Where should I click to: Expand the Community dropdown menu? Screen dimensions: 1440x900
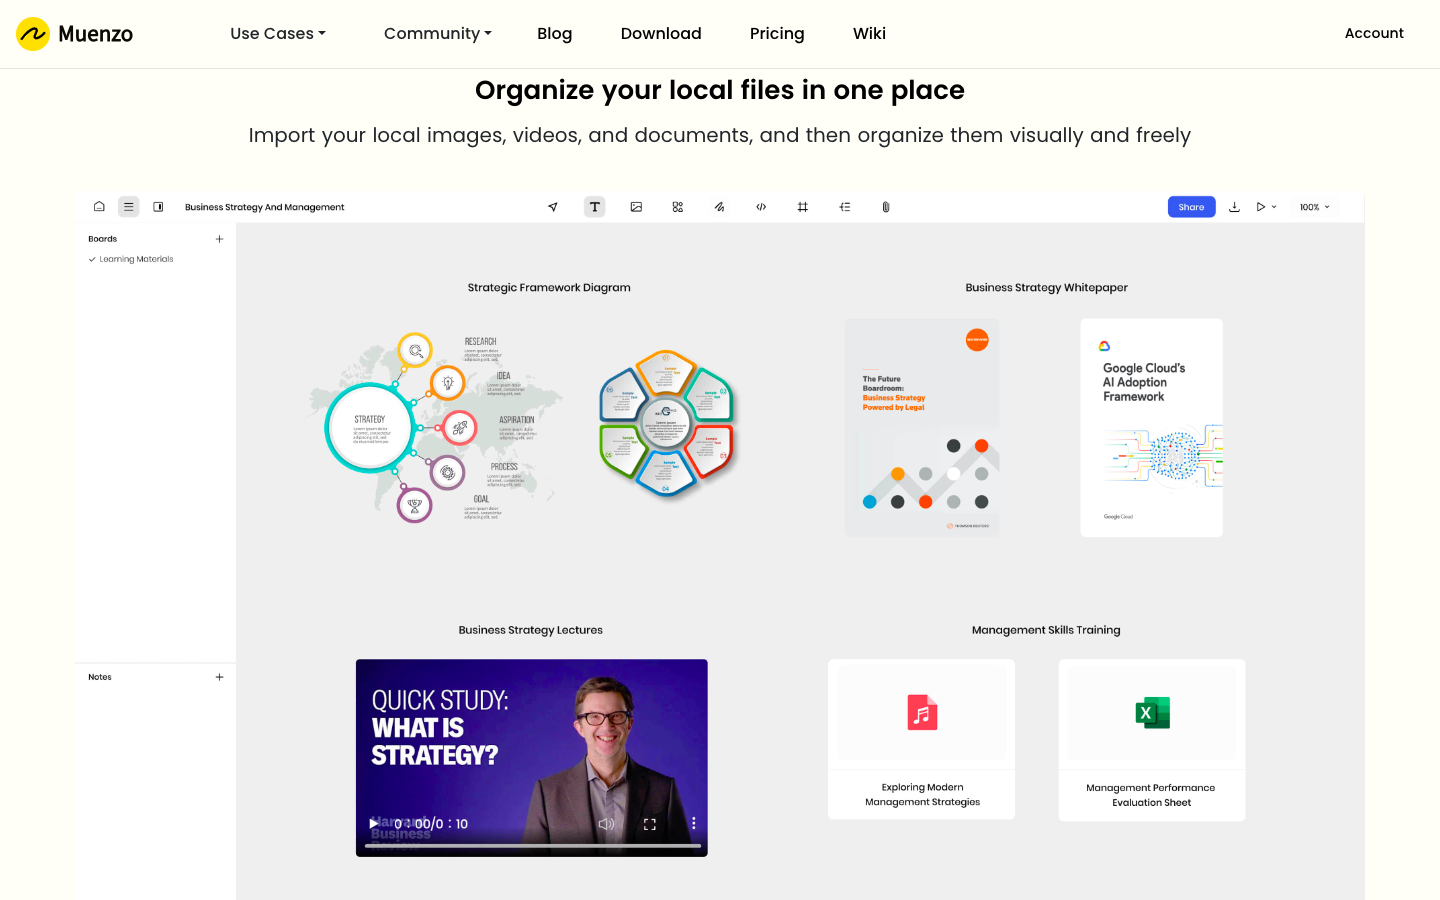437,34
